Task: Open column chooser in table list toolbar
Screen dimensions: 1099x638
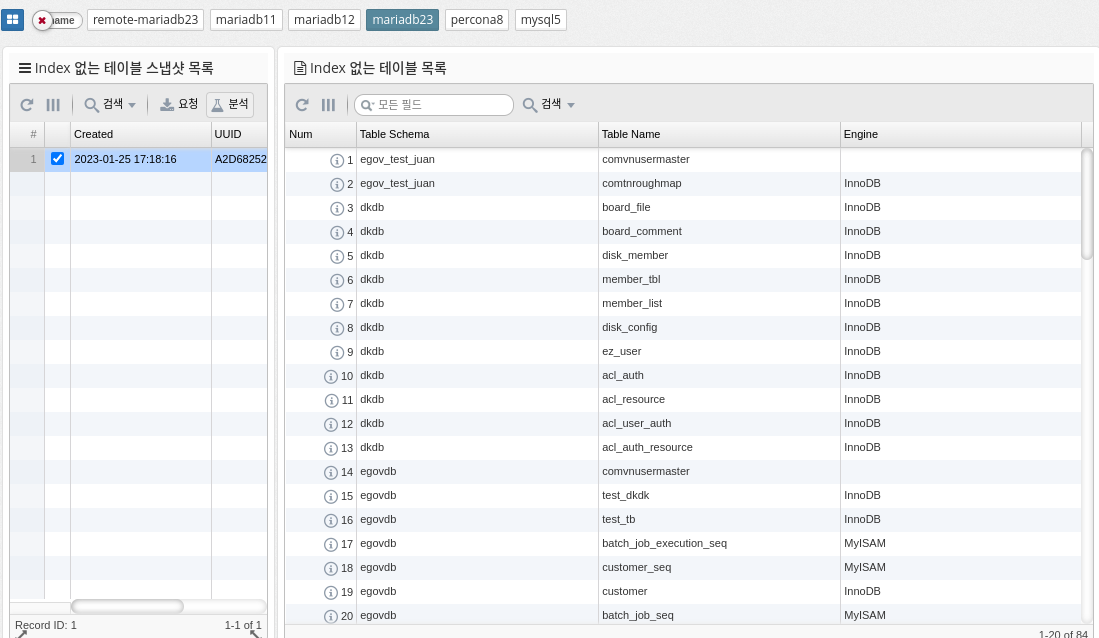Action: click(x=328, y=105)
